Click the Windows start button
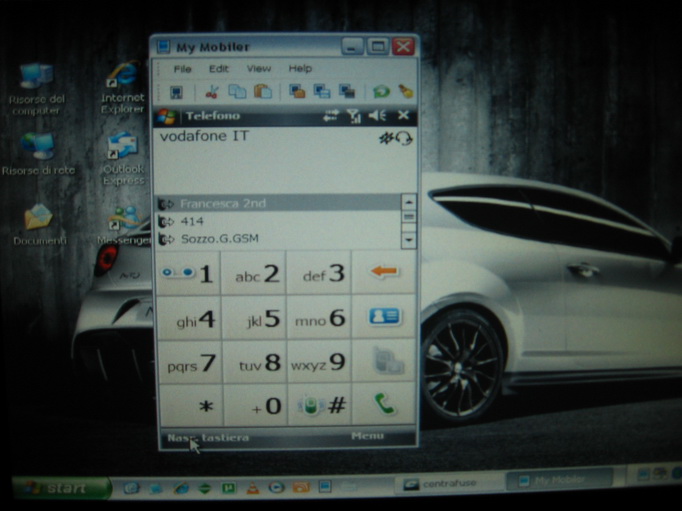 [61, 488]
